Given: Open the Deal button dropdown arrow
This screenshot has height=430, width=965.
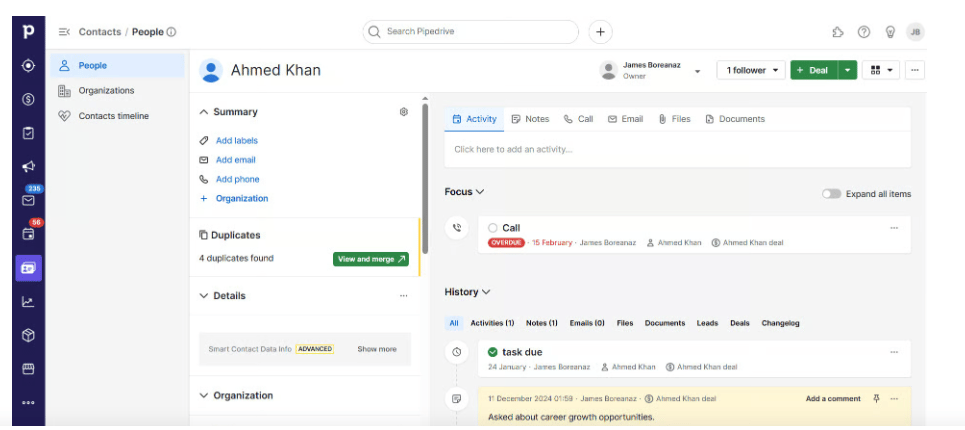Looking at the screenshot, I should point(847,70).
